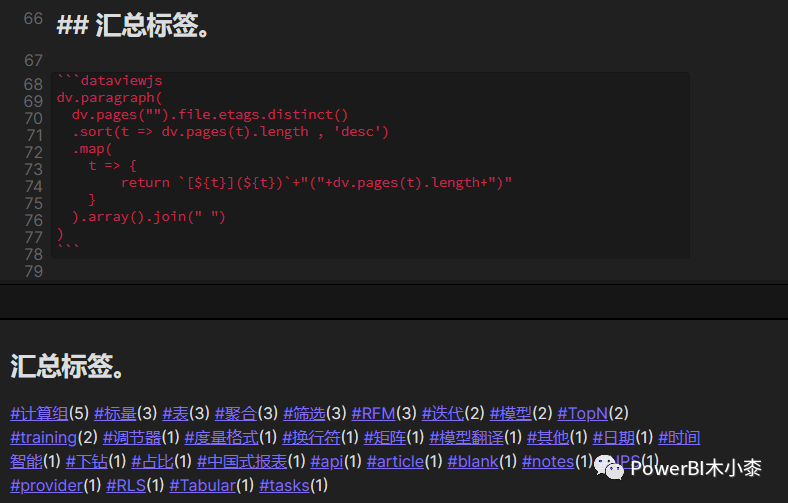Open the #api tag link

click(x=327, y=462)
